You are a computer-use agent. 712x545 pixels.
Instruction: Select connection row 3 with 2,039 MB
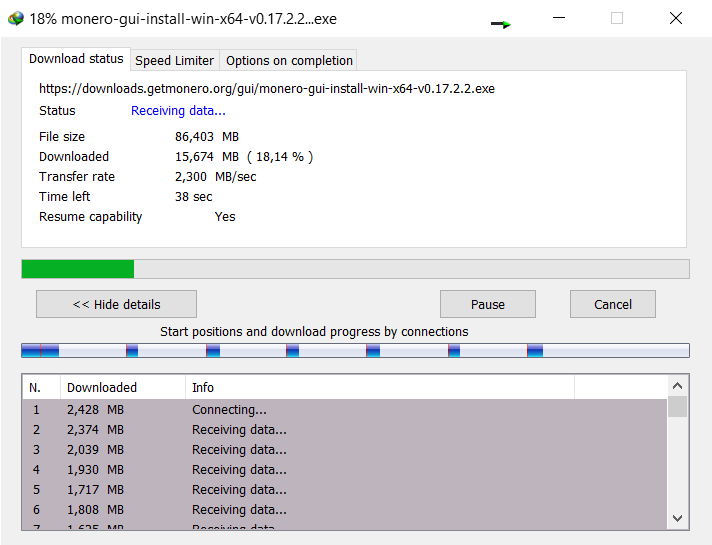pos(345,450)
